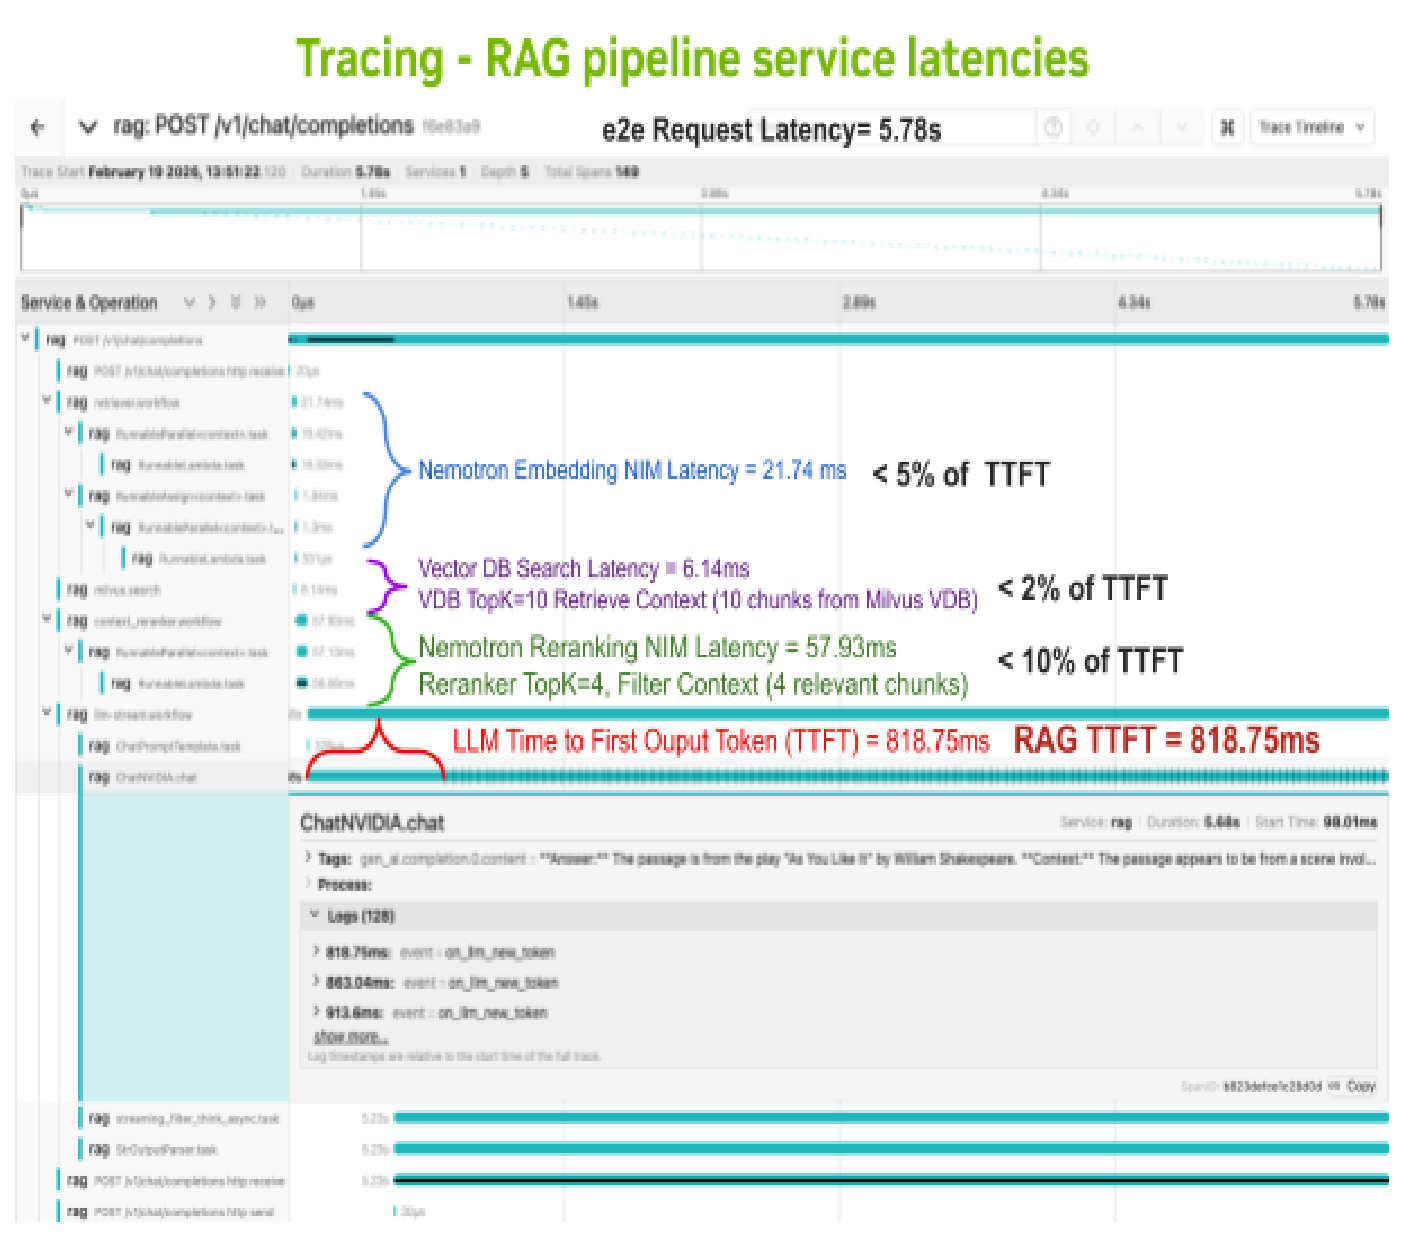Screen dimensions: 1404x1237
Task: Collapse the rag retriever.workflow span
Action: click(47, 401)
